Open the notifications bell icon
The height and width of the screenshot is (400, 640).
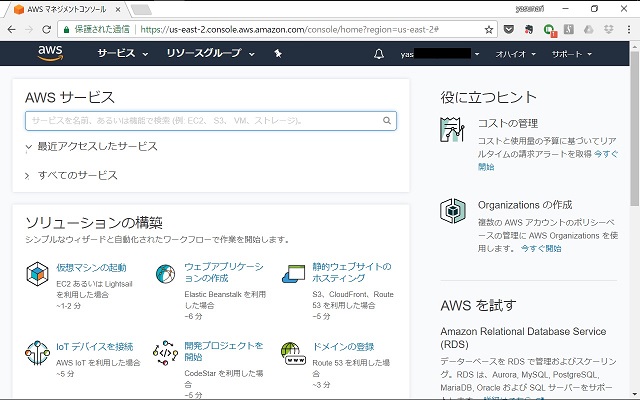(379, 54)
